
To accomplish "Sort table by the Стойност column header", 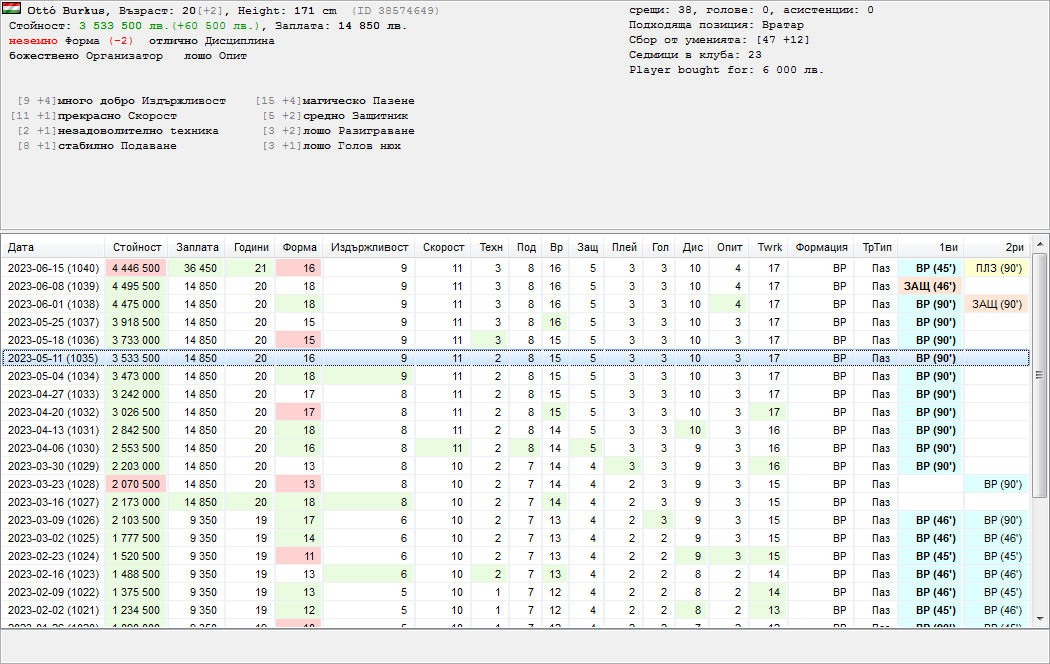I will tap(137, 247).
